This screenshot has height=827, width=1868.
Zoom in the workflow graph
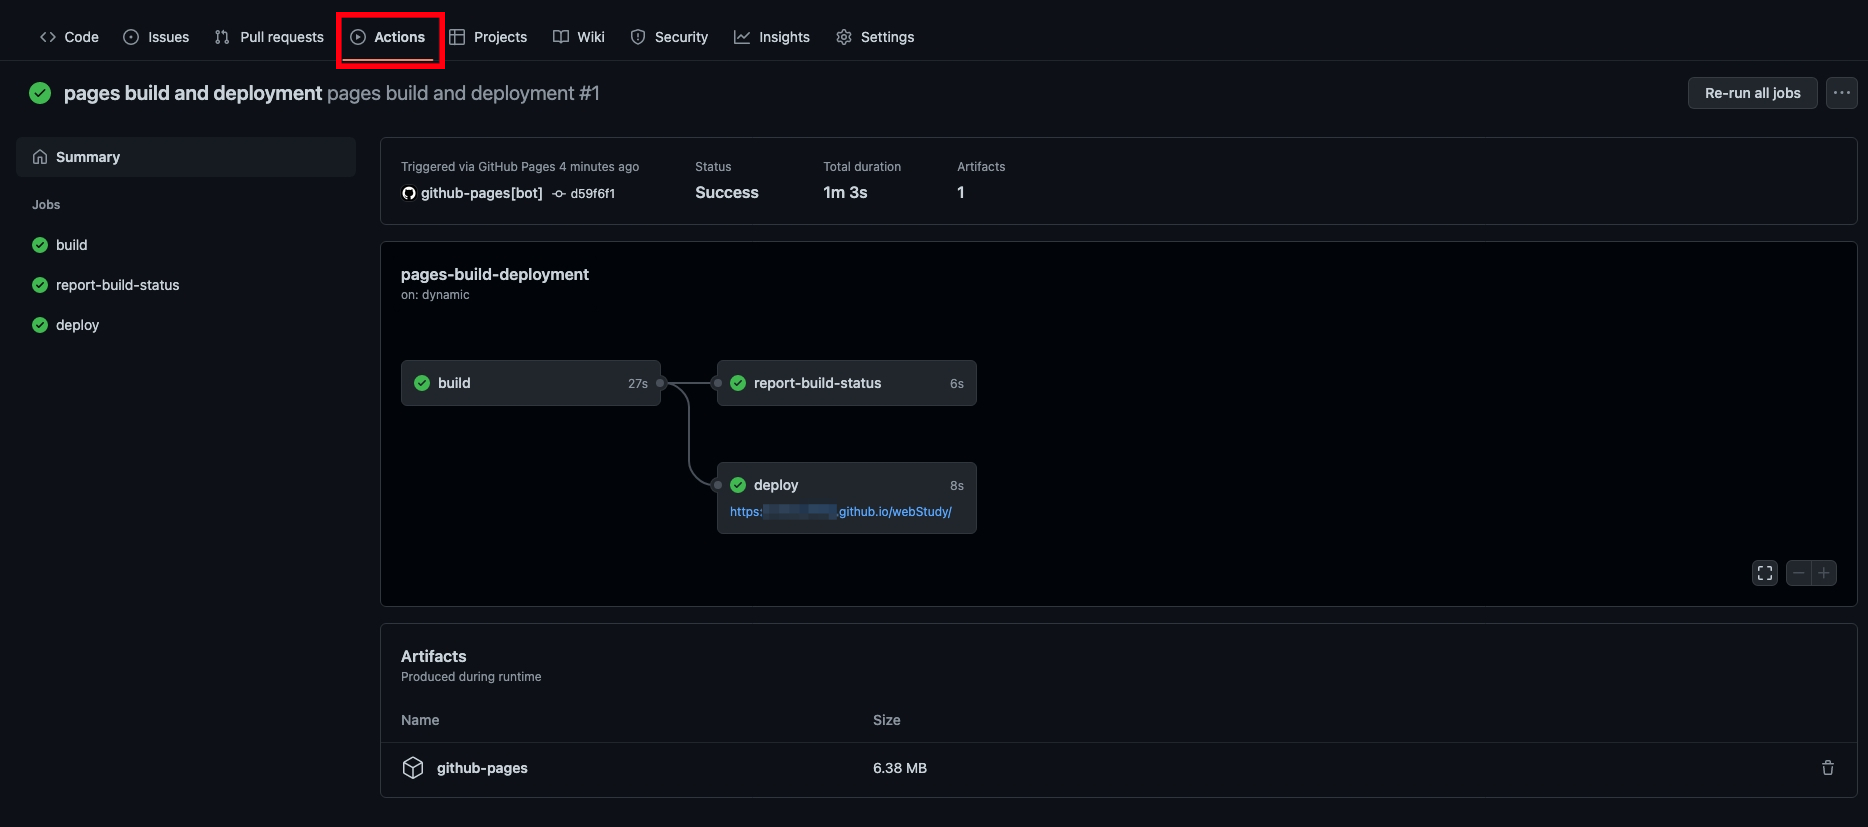1824,573
